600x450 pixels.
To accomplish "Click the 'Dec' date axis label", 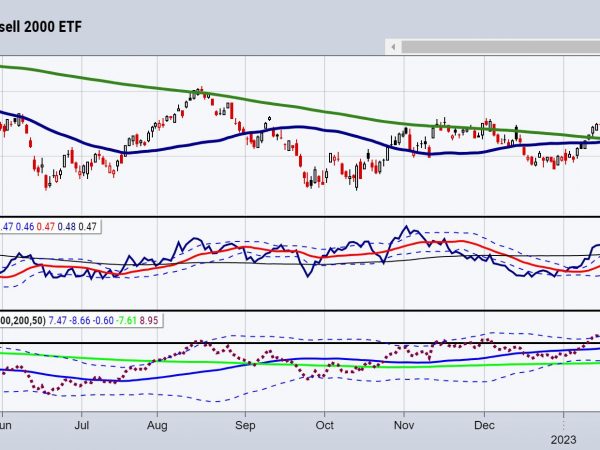I will pyautogui.click(x=484, y=426).
